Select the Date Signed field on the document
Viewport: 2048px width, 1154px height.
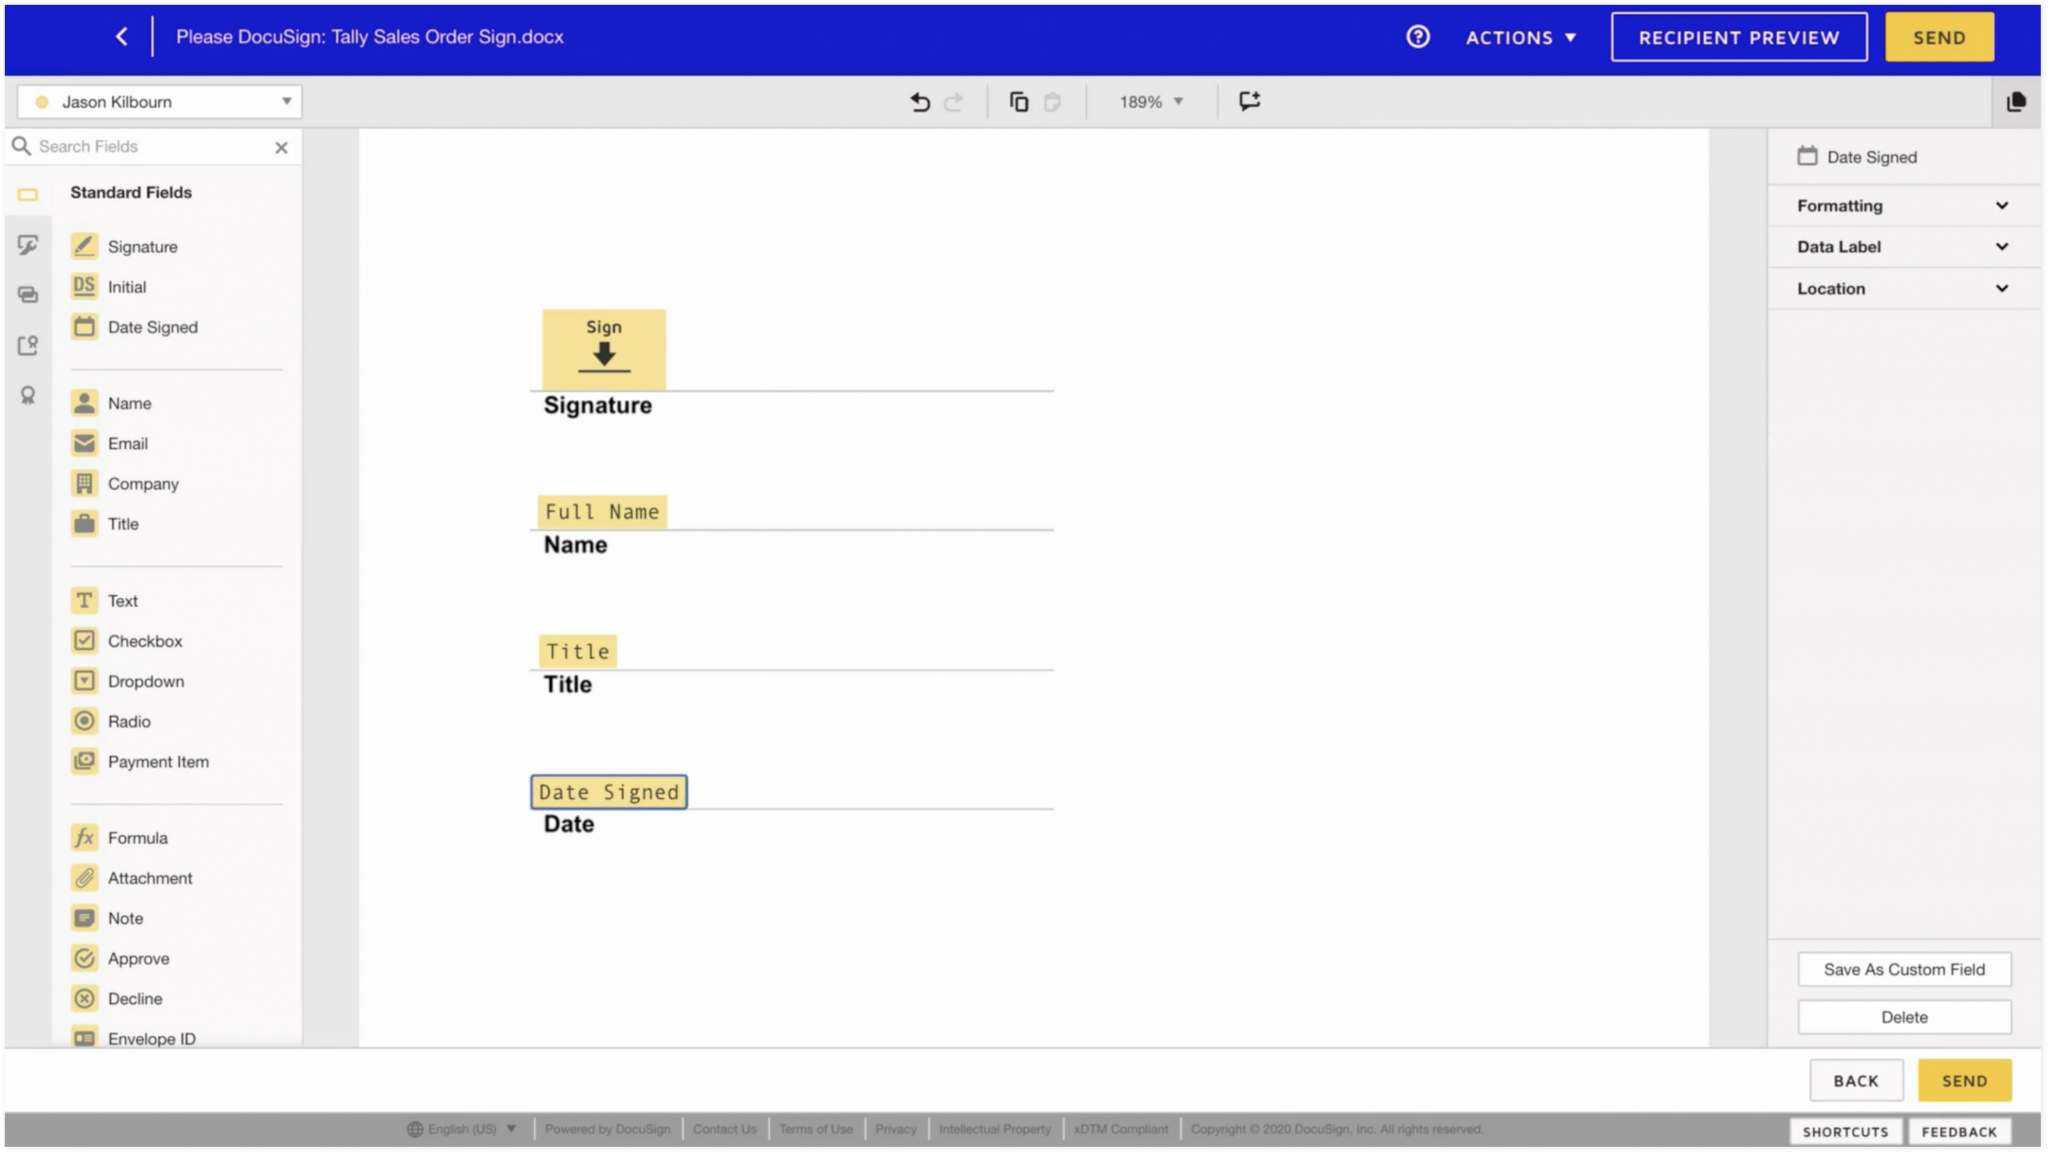(608, 792)
